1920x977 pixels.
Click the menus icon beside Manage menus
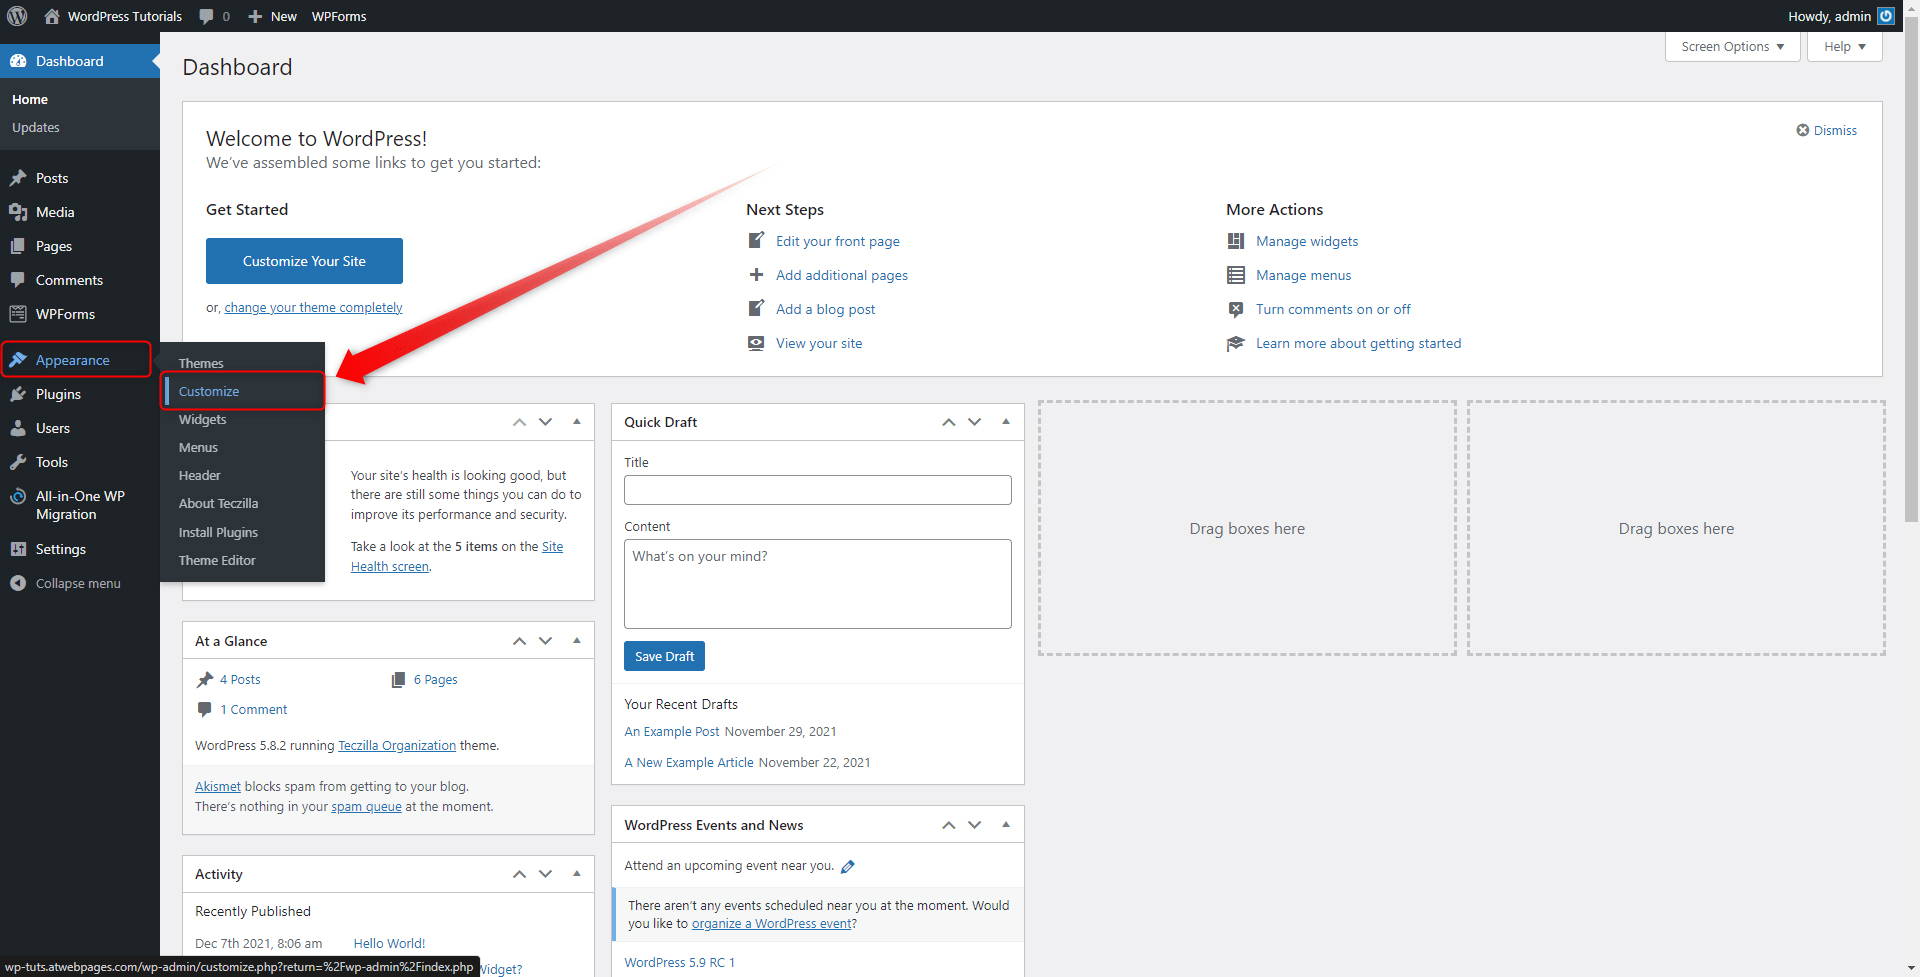tap(1236, 275)
